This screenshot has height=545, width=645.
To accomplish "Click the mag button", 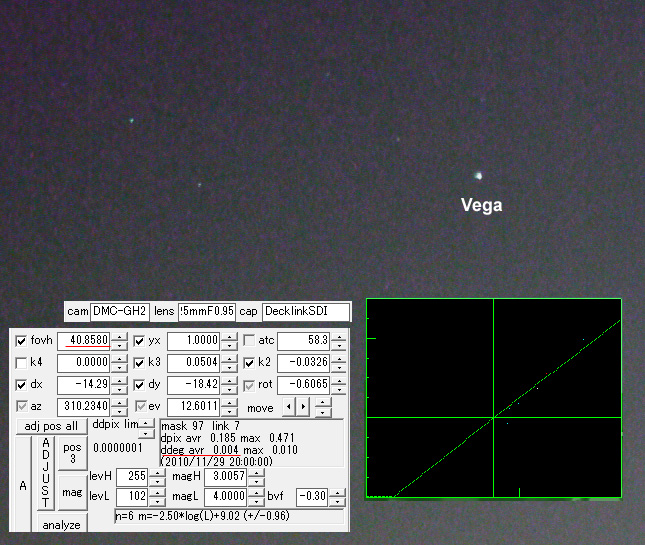I will (x=72, y=492).
